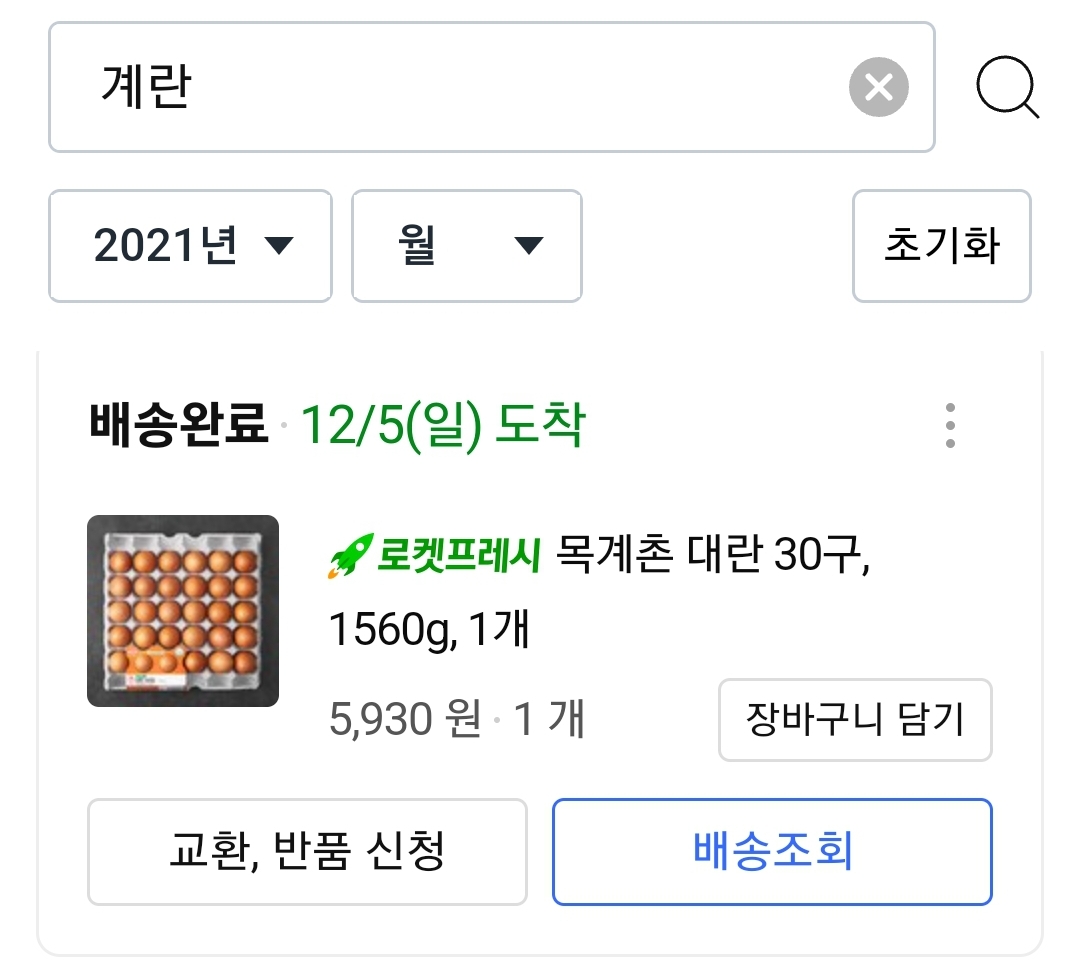The height and width of the screenshot is (970, 1080).
Task: Open the 2021년 year dropdown
Action: click(190, 246)
